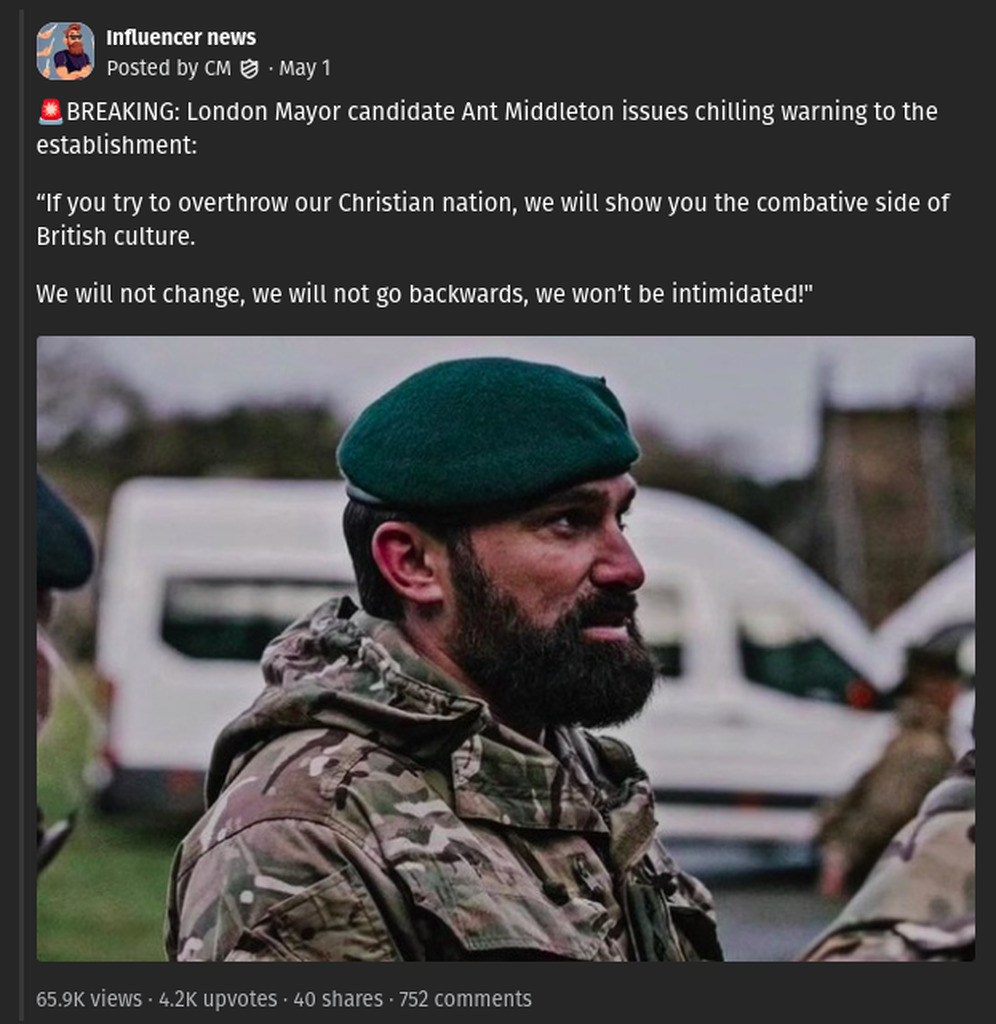Click the 65.9K views count
Image resolution: width=996 pixels, height=1024 pixels.
[89, 999]
